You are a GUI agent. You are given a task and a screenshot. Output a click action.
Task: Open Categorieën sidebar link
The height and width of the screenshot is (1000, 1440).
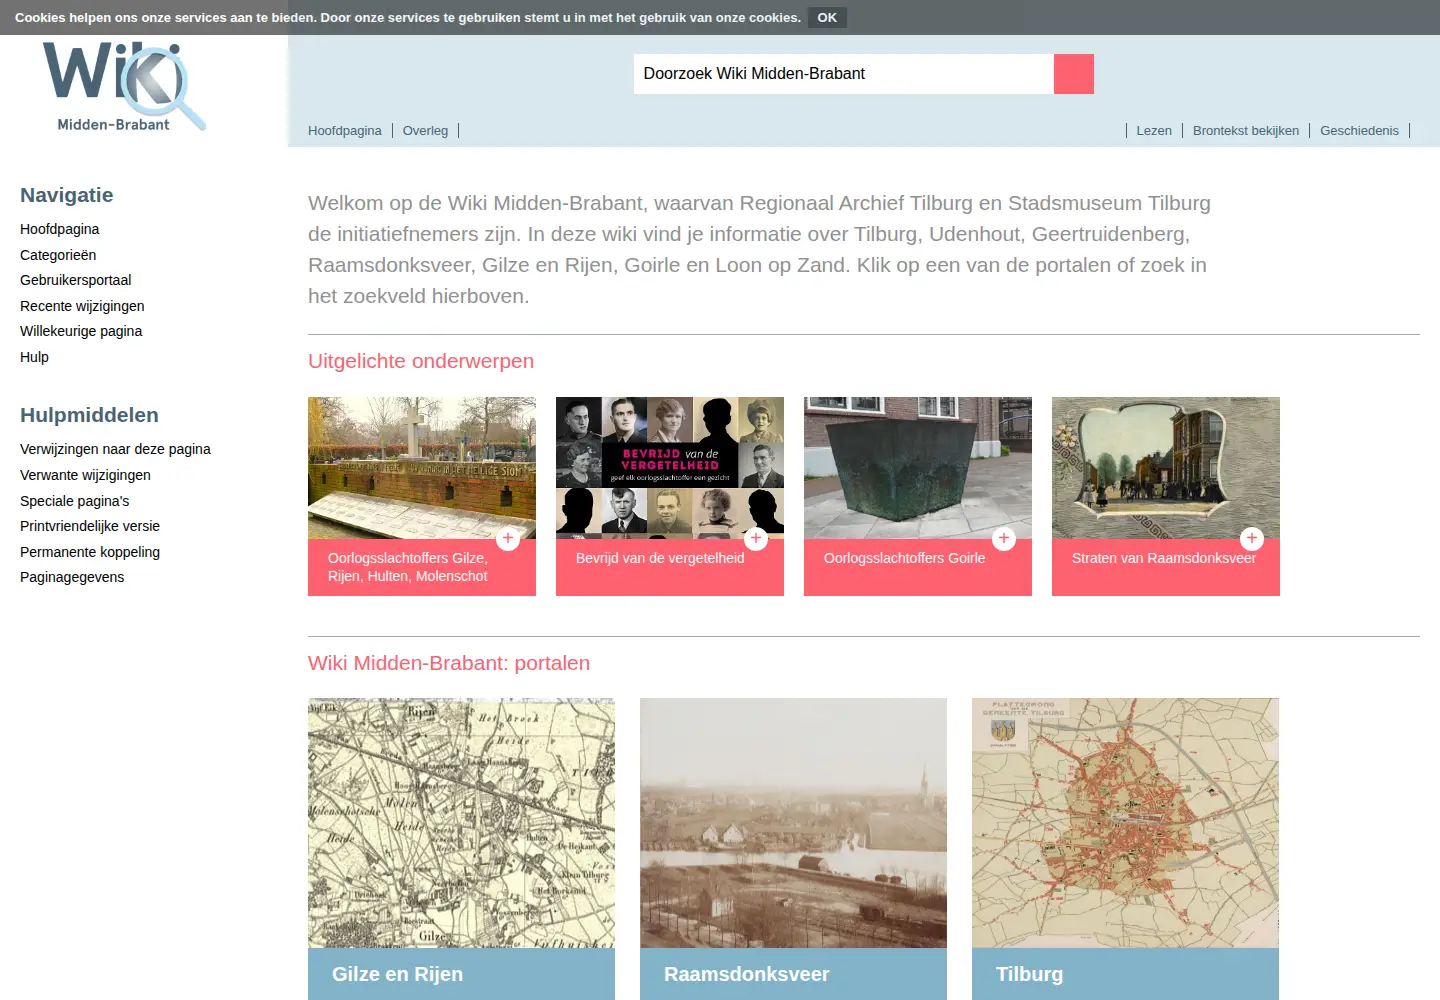tap(58, 255)
